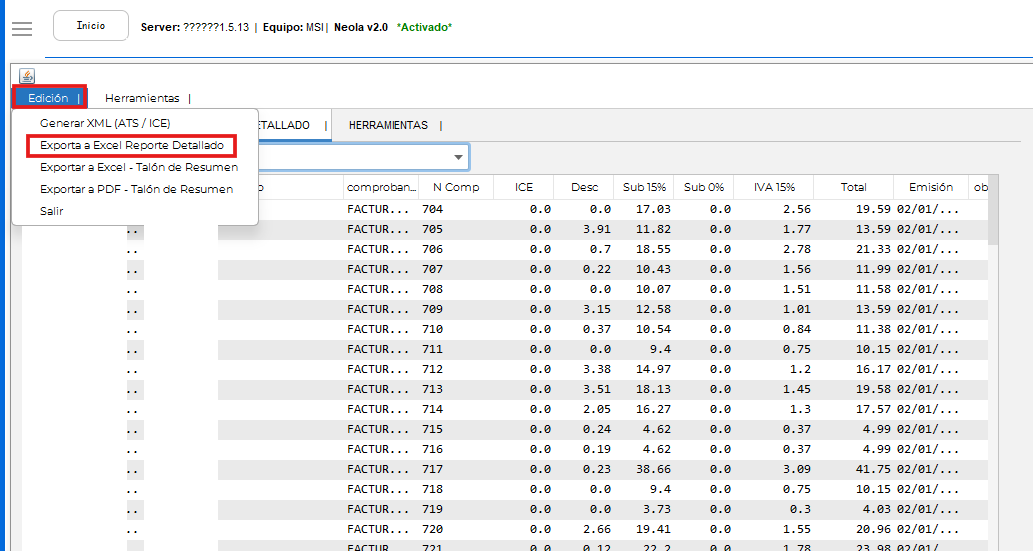
Task: Sort by the N Comp column header
Action: [x=455, y=187]
